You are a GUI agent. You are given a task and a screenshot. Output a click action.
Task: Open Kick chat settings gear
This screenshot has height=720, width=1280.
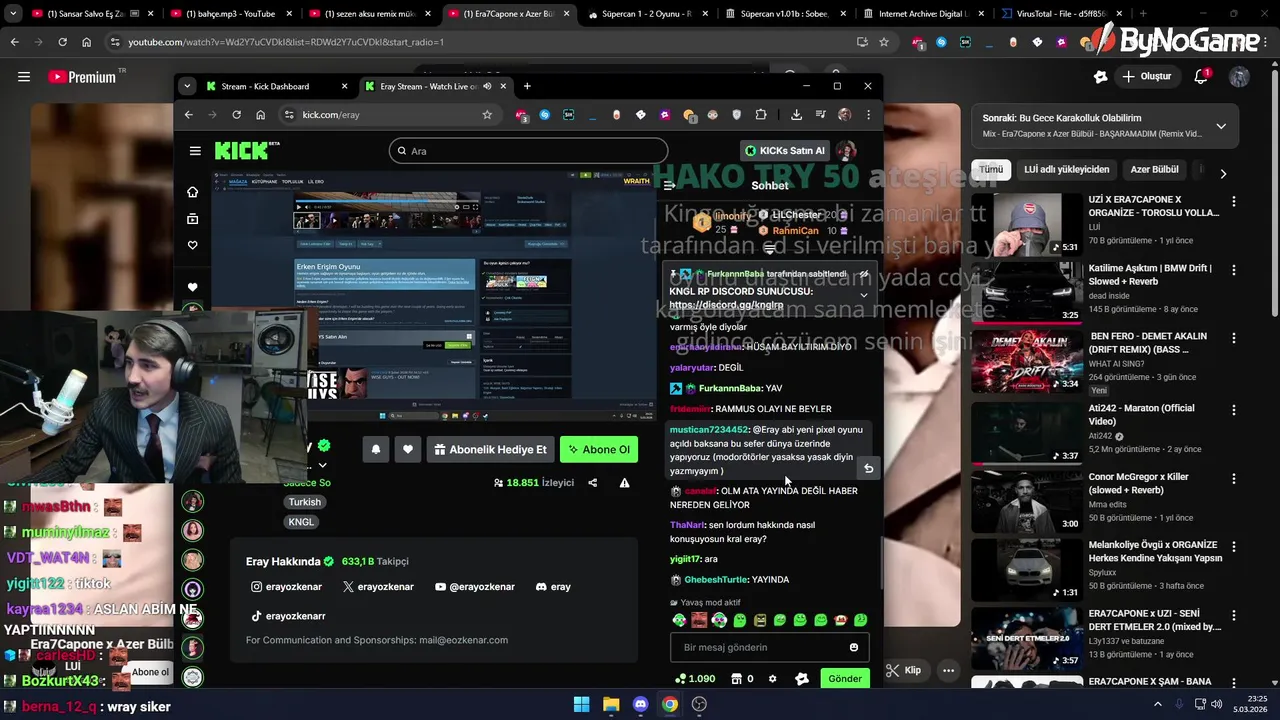(x=772, y=679)
